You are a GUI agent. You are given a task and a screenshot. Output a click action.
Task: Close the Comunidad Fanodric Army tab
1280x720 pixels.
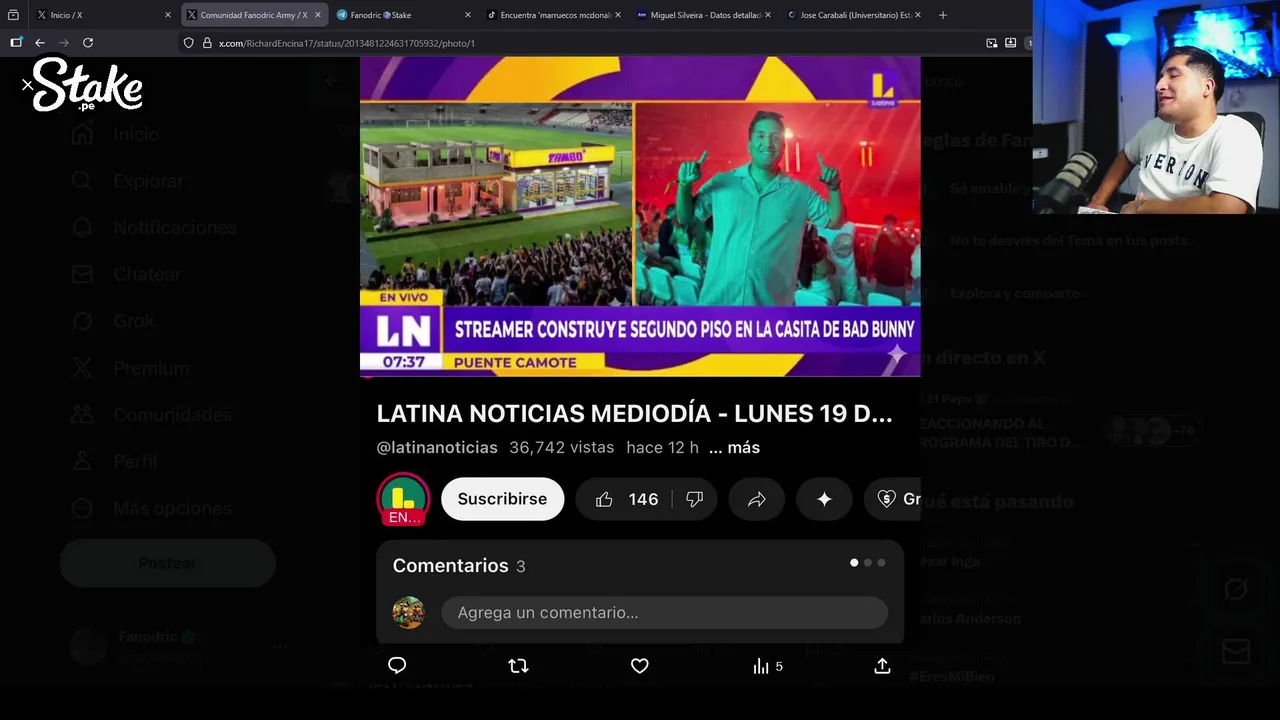[x=317, y=15]
